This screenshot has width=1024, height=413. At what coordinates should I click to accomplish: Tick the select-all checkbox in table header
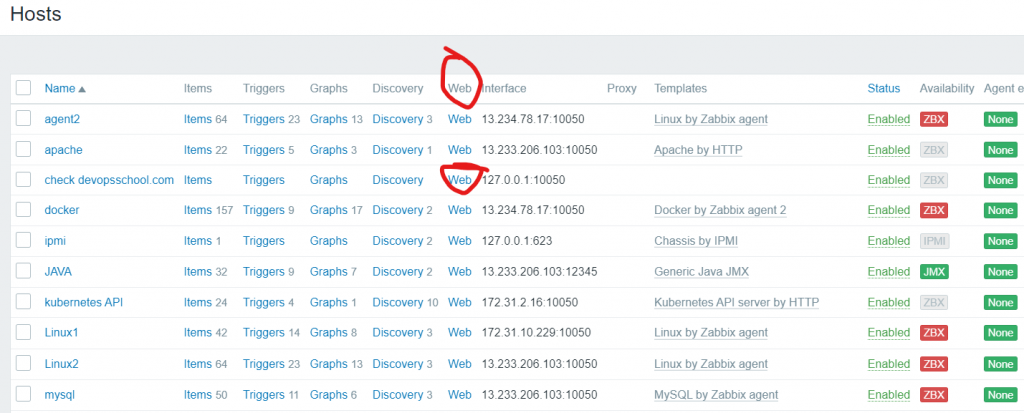click(x=24, y=88)
